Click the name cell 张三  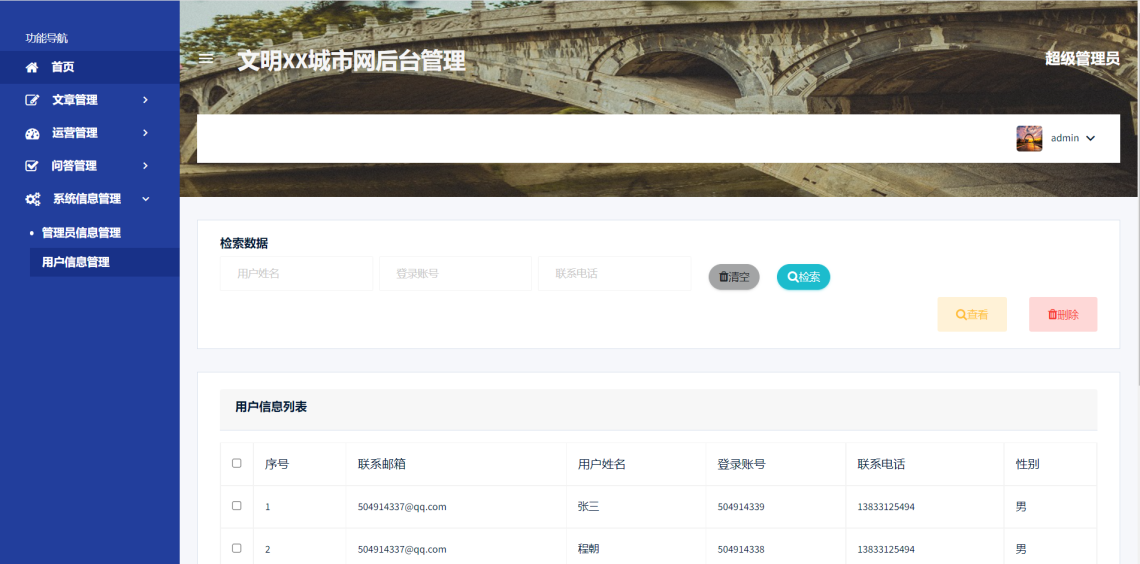[589, 507]
